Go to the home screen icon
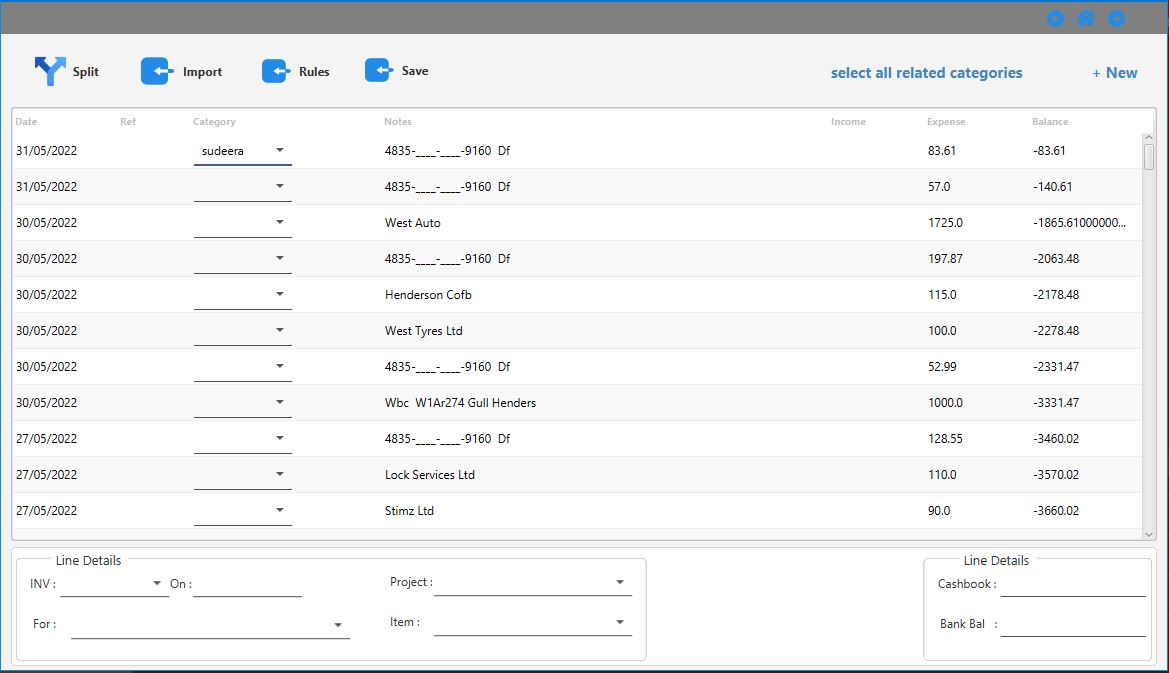This screenshot has width=1169, height=673. pyautogui.click(x=1085, y=18)
